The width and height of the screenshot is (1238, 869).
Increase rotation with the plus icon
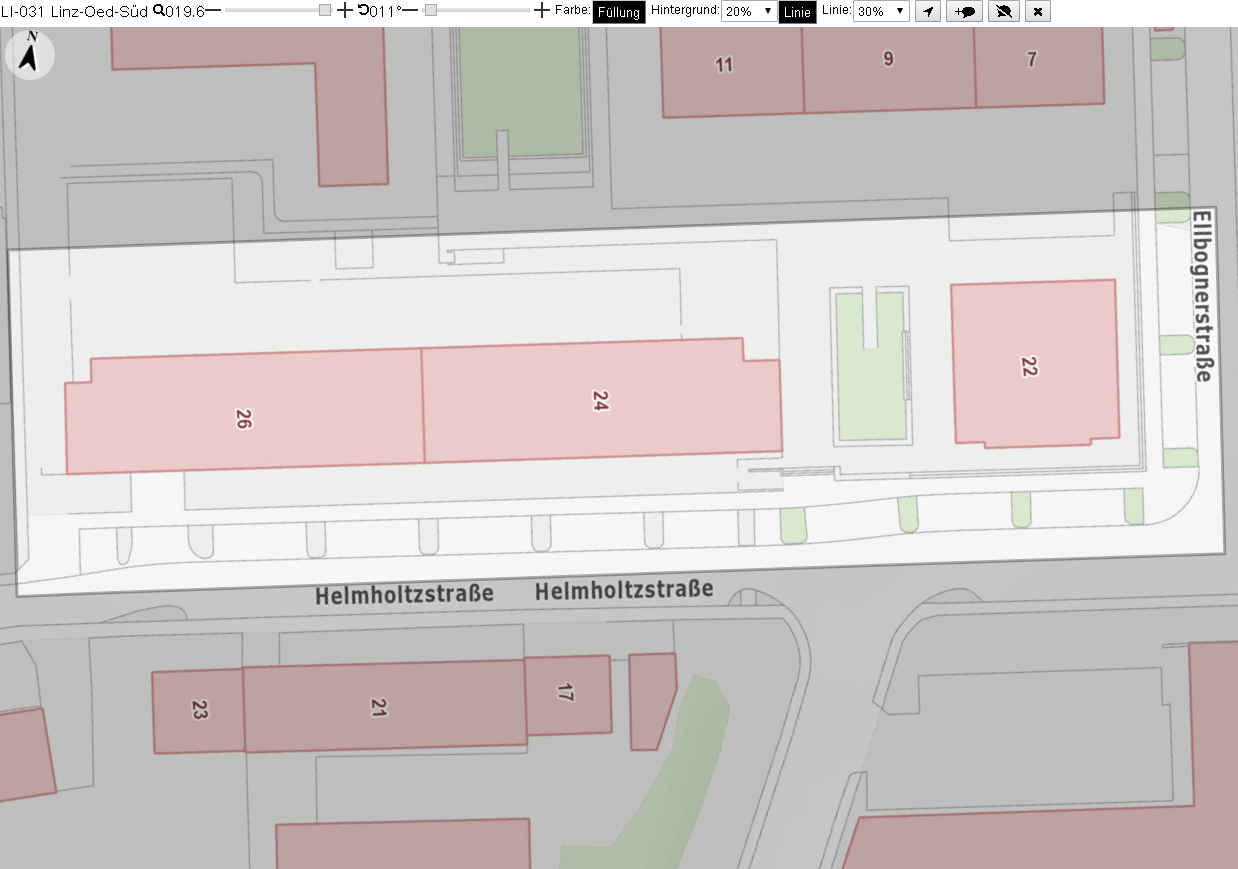coord(542,10)
